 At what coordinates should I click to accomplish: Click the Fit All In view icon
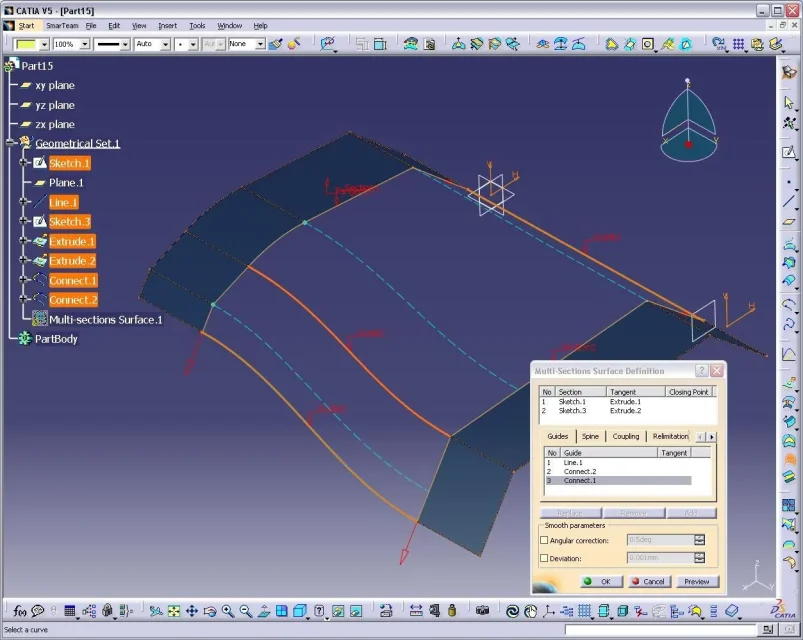pos(174,611)
